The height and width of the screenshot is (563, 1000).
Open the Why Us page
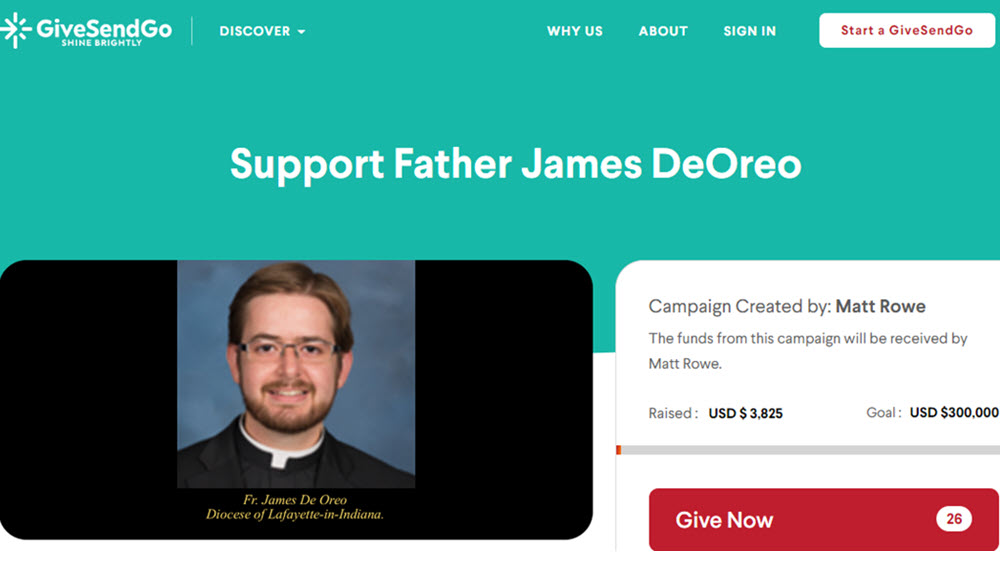pyautogui.click(x=575, y=31)
